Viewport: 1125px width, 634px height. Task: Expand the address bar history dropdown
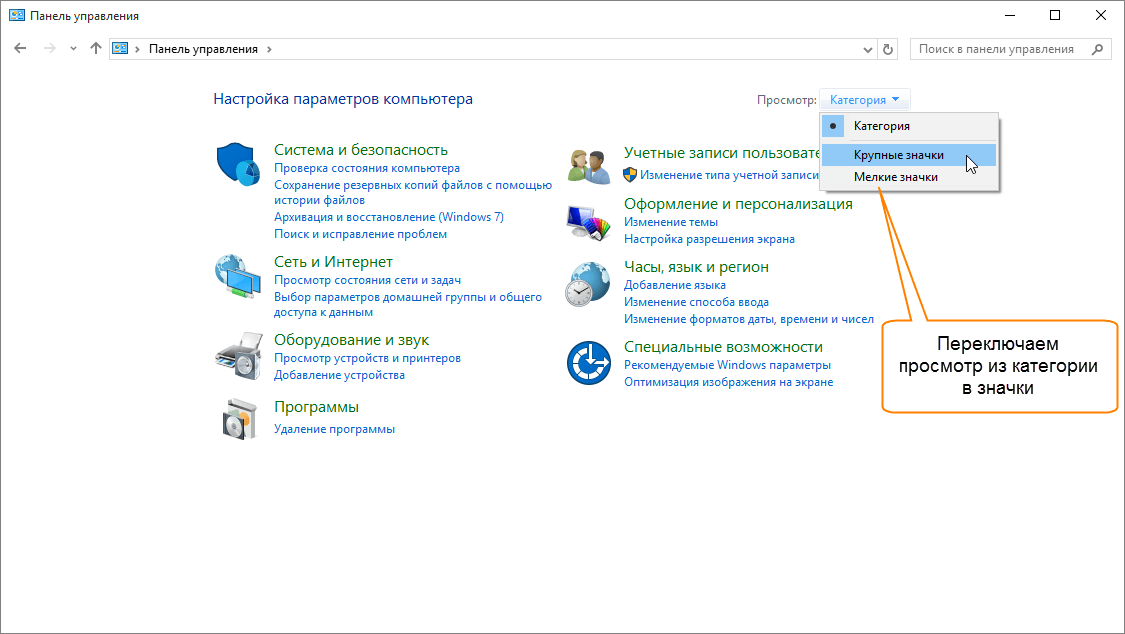867,49
